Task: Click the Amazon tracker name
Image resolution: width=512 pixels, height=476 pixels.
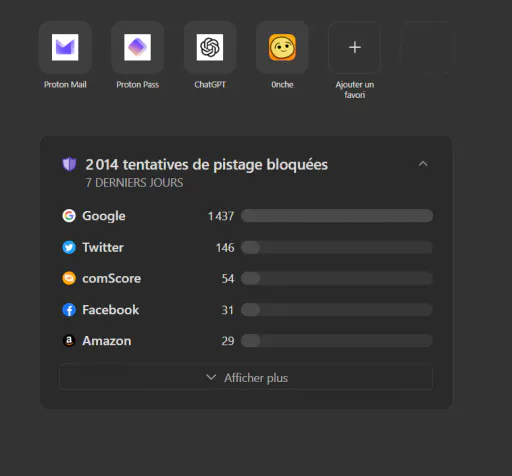Action: click(106, 341)
